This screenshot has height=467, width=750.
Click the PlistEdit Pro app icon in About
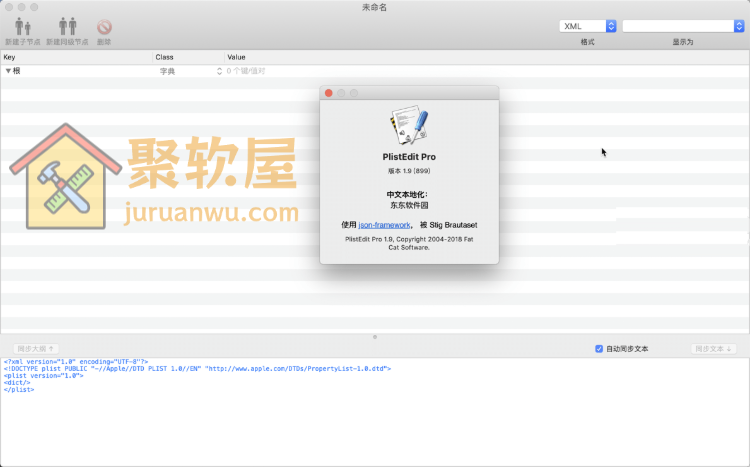[x=409, y=124]
